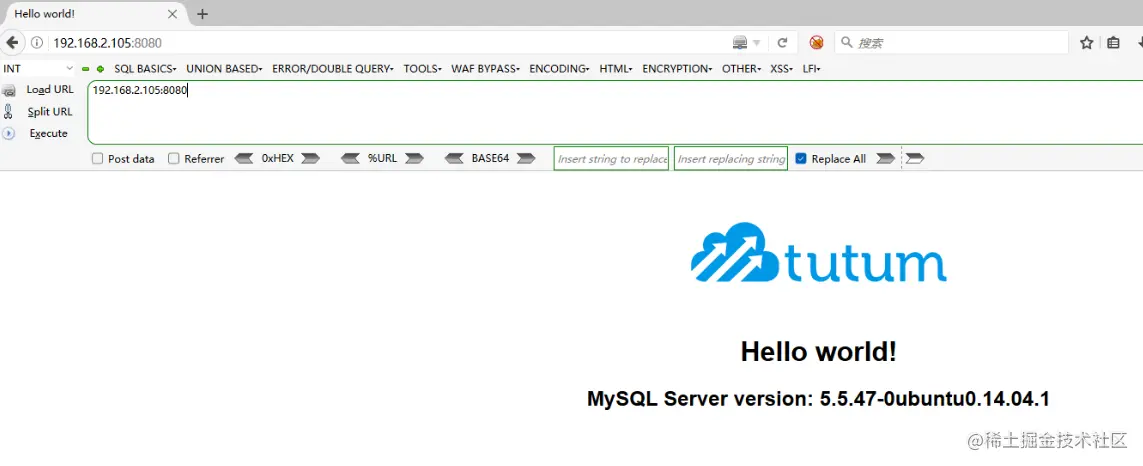Screen dimensions: 1143x466
Task: Click gray arrow next to Replace All
Action: pyautogui.click(x=885, y=158)
